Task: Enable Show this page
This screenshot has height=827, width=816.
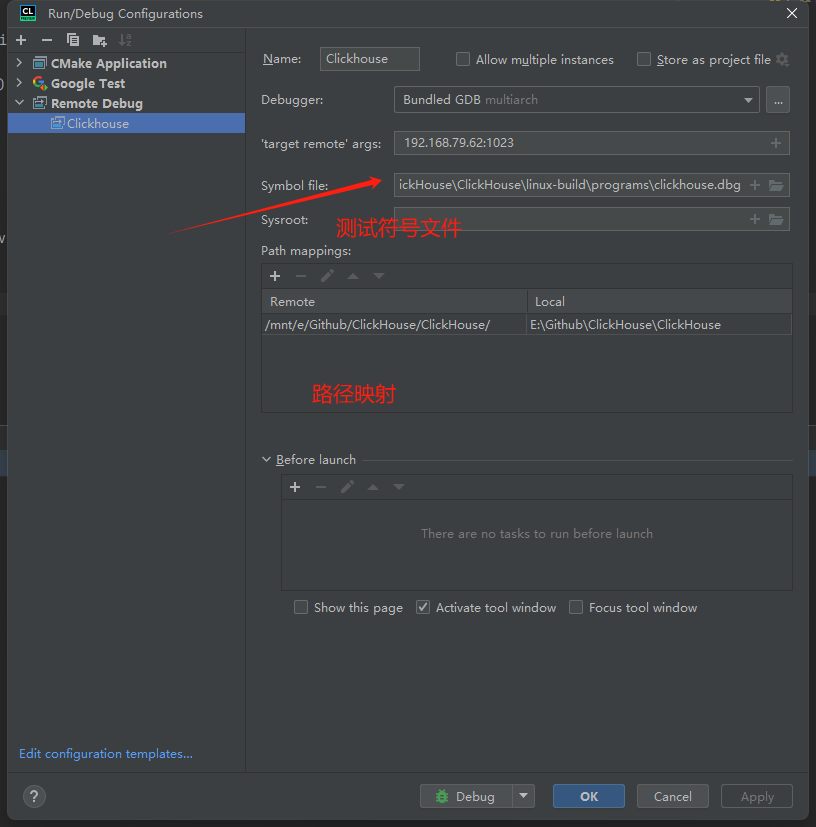Action: (x=301, y=607)
